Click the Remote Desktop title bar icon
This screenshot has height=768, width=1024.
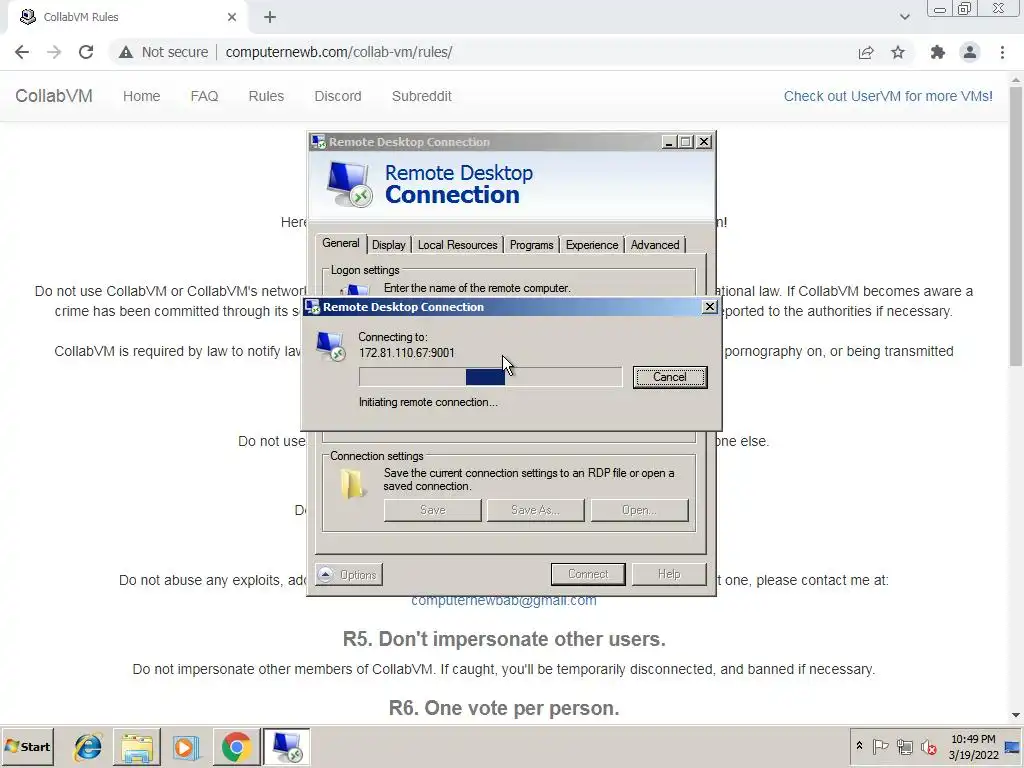pos(319,142)
